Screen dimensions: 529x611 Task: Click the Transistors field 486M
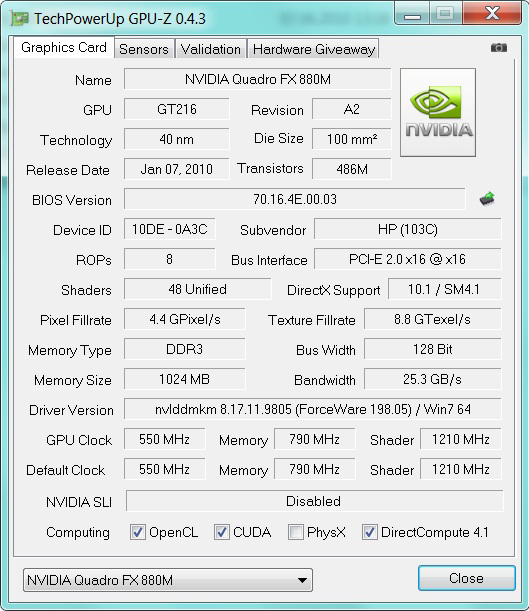pyautogui.click(x=351, y=169)
